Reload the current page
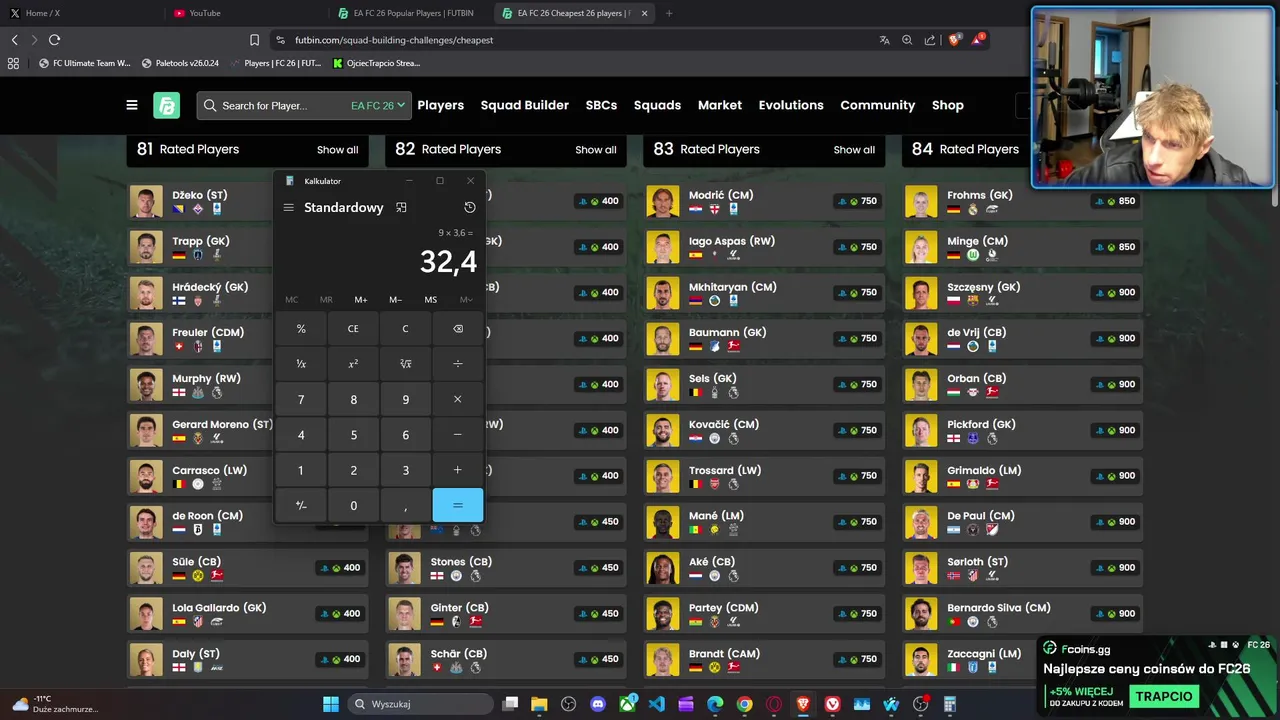1280x720 pixels. click(54, 40)
